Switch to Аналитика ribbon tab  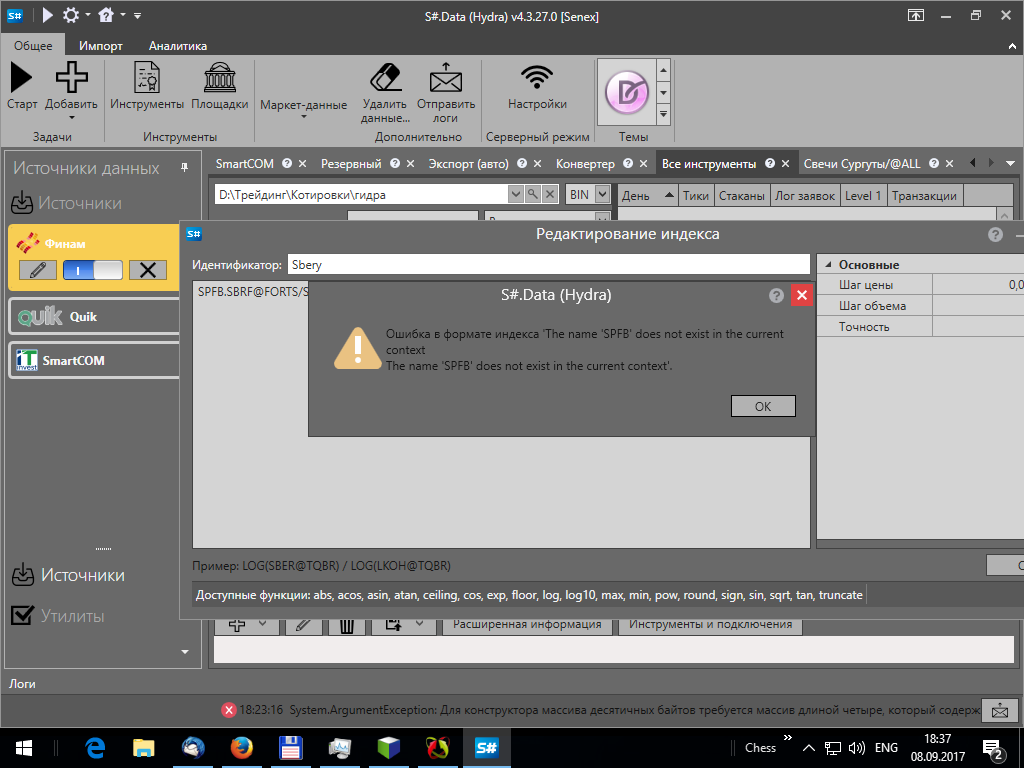[x=178, y=46]
